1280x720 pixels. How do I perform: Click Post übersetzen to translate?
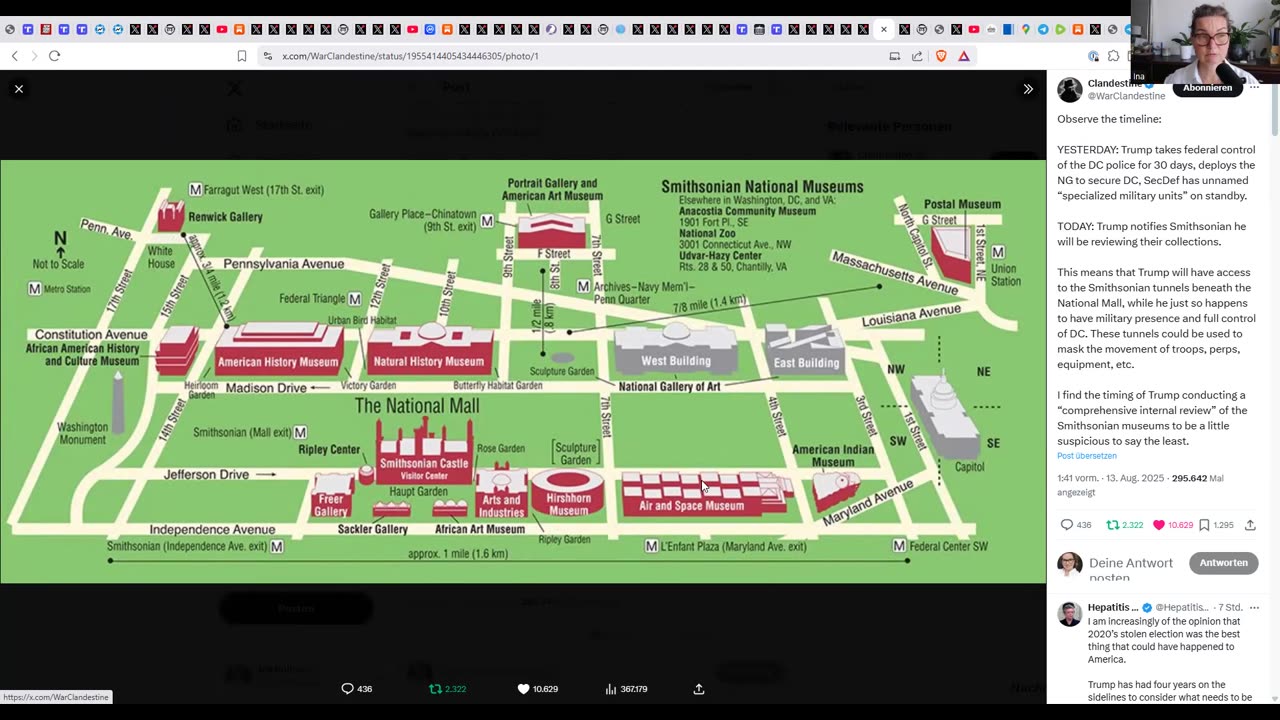point(1087,456)
